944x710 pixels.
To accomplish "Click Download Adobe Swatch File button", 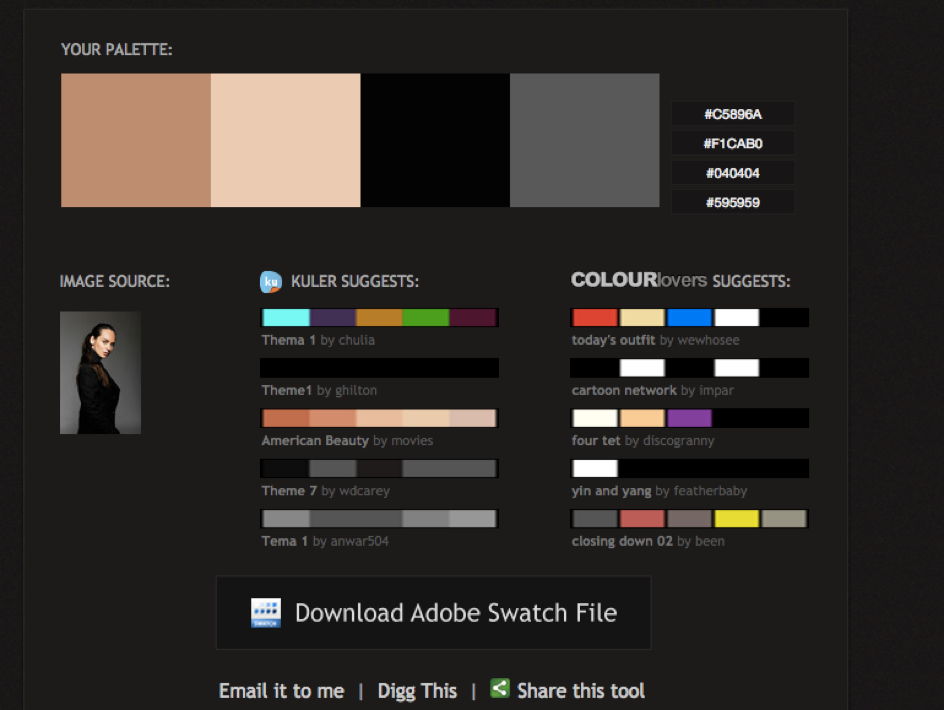I will (433, 613).
